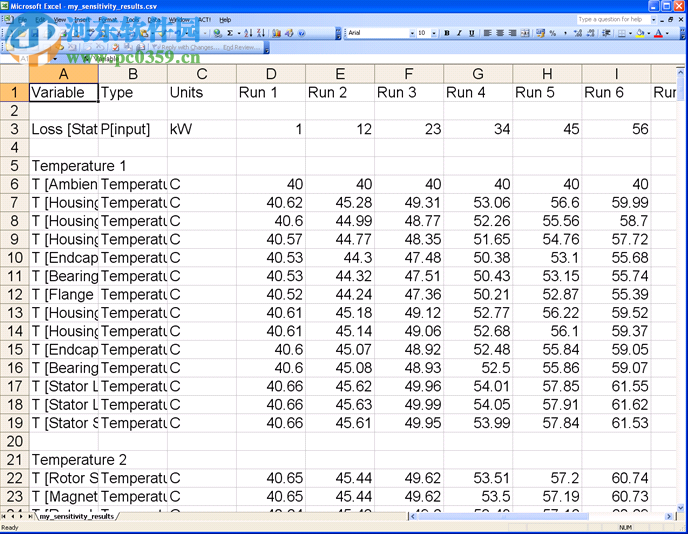The image size is (688, 534).
Task: Open the Help menu
Action: click(x=225, y=20)
